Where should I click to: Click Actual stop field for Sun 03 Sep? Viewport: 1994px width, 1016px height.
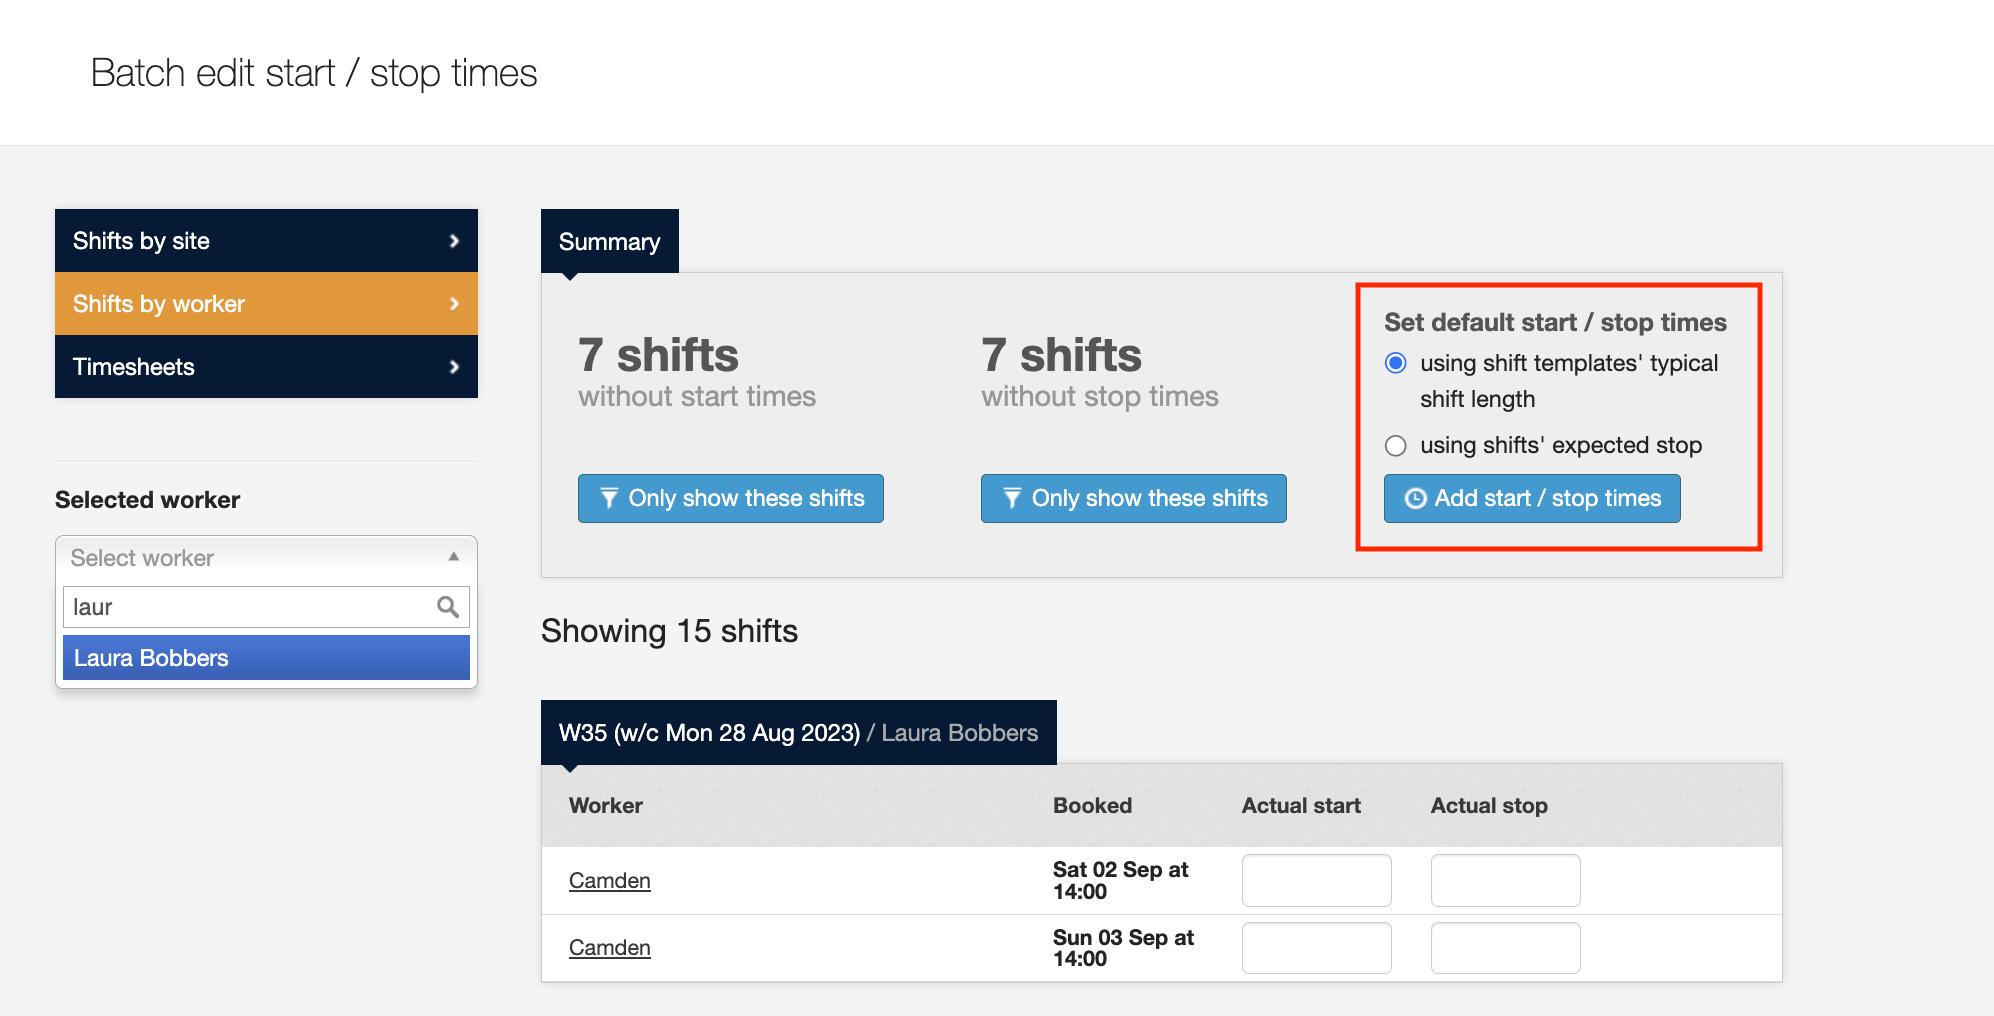point(1505,948)
